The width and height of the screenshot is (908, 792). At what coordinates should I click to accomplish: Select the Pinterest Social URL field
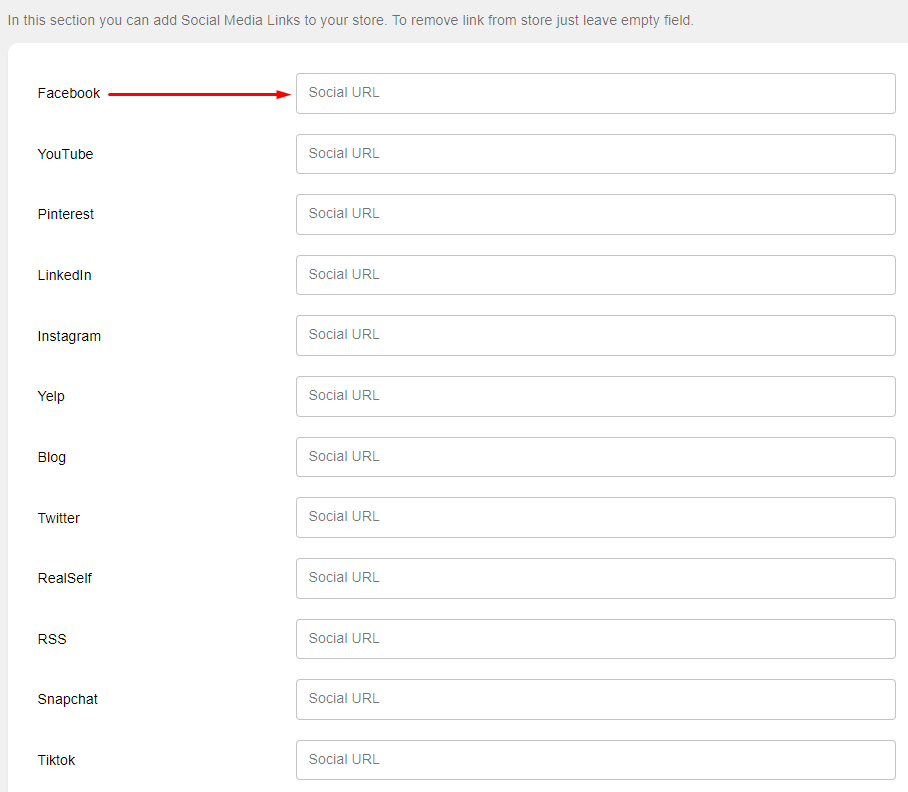tap(596, 214)
